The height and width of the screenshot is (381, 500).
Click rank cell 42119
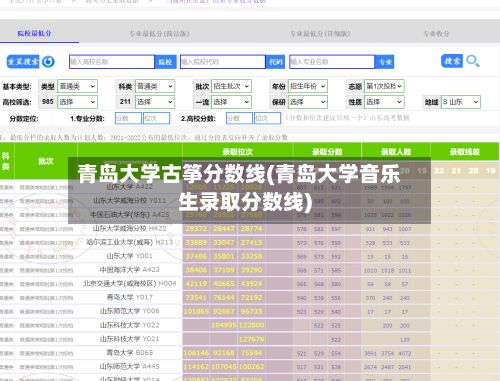tap(196, 284)
